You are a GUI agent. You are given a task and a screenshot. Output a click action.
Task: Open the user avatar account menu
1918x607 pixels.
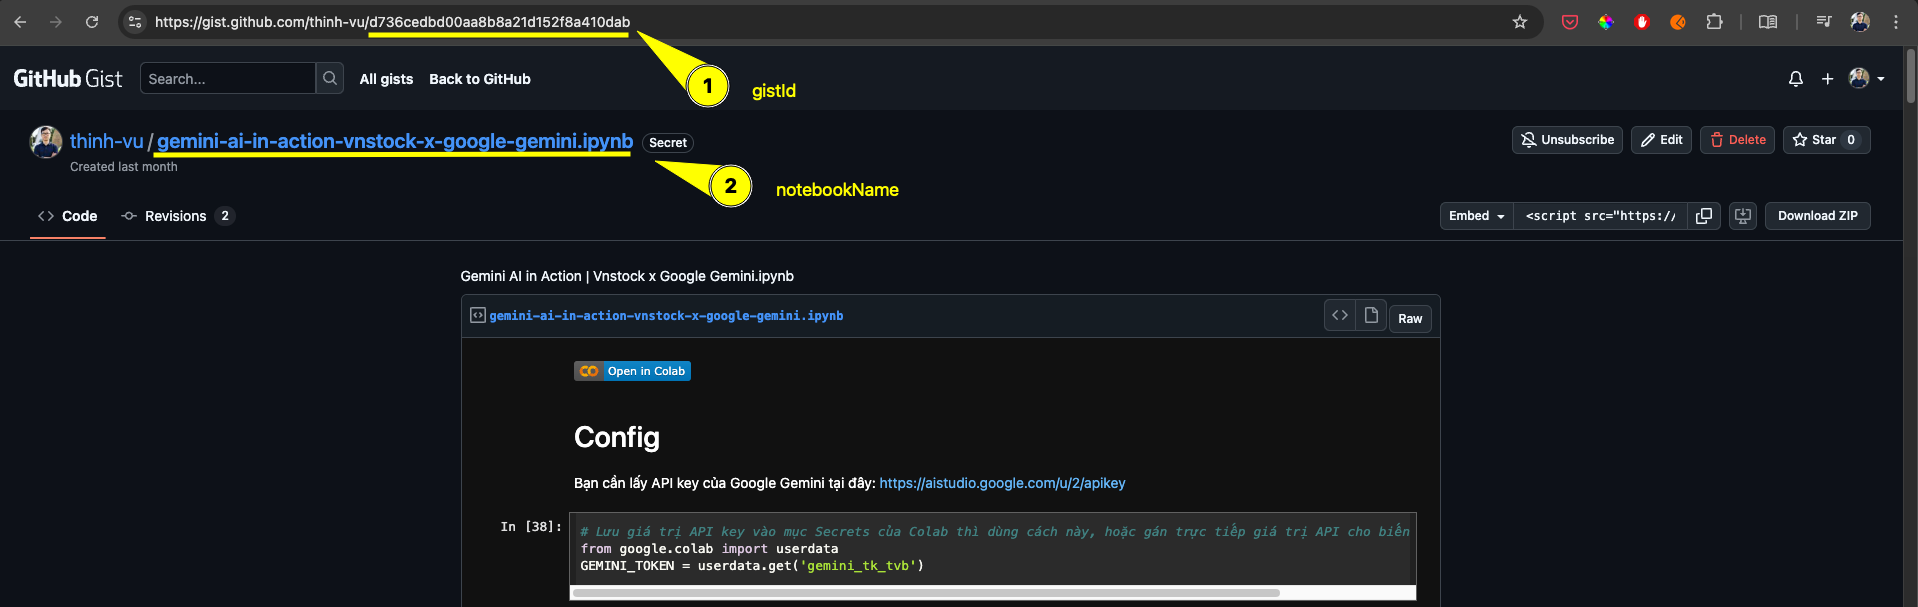[x=1866, y=79]
